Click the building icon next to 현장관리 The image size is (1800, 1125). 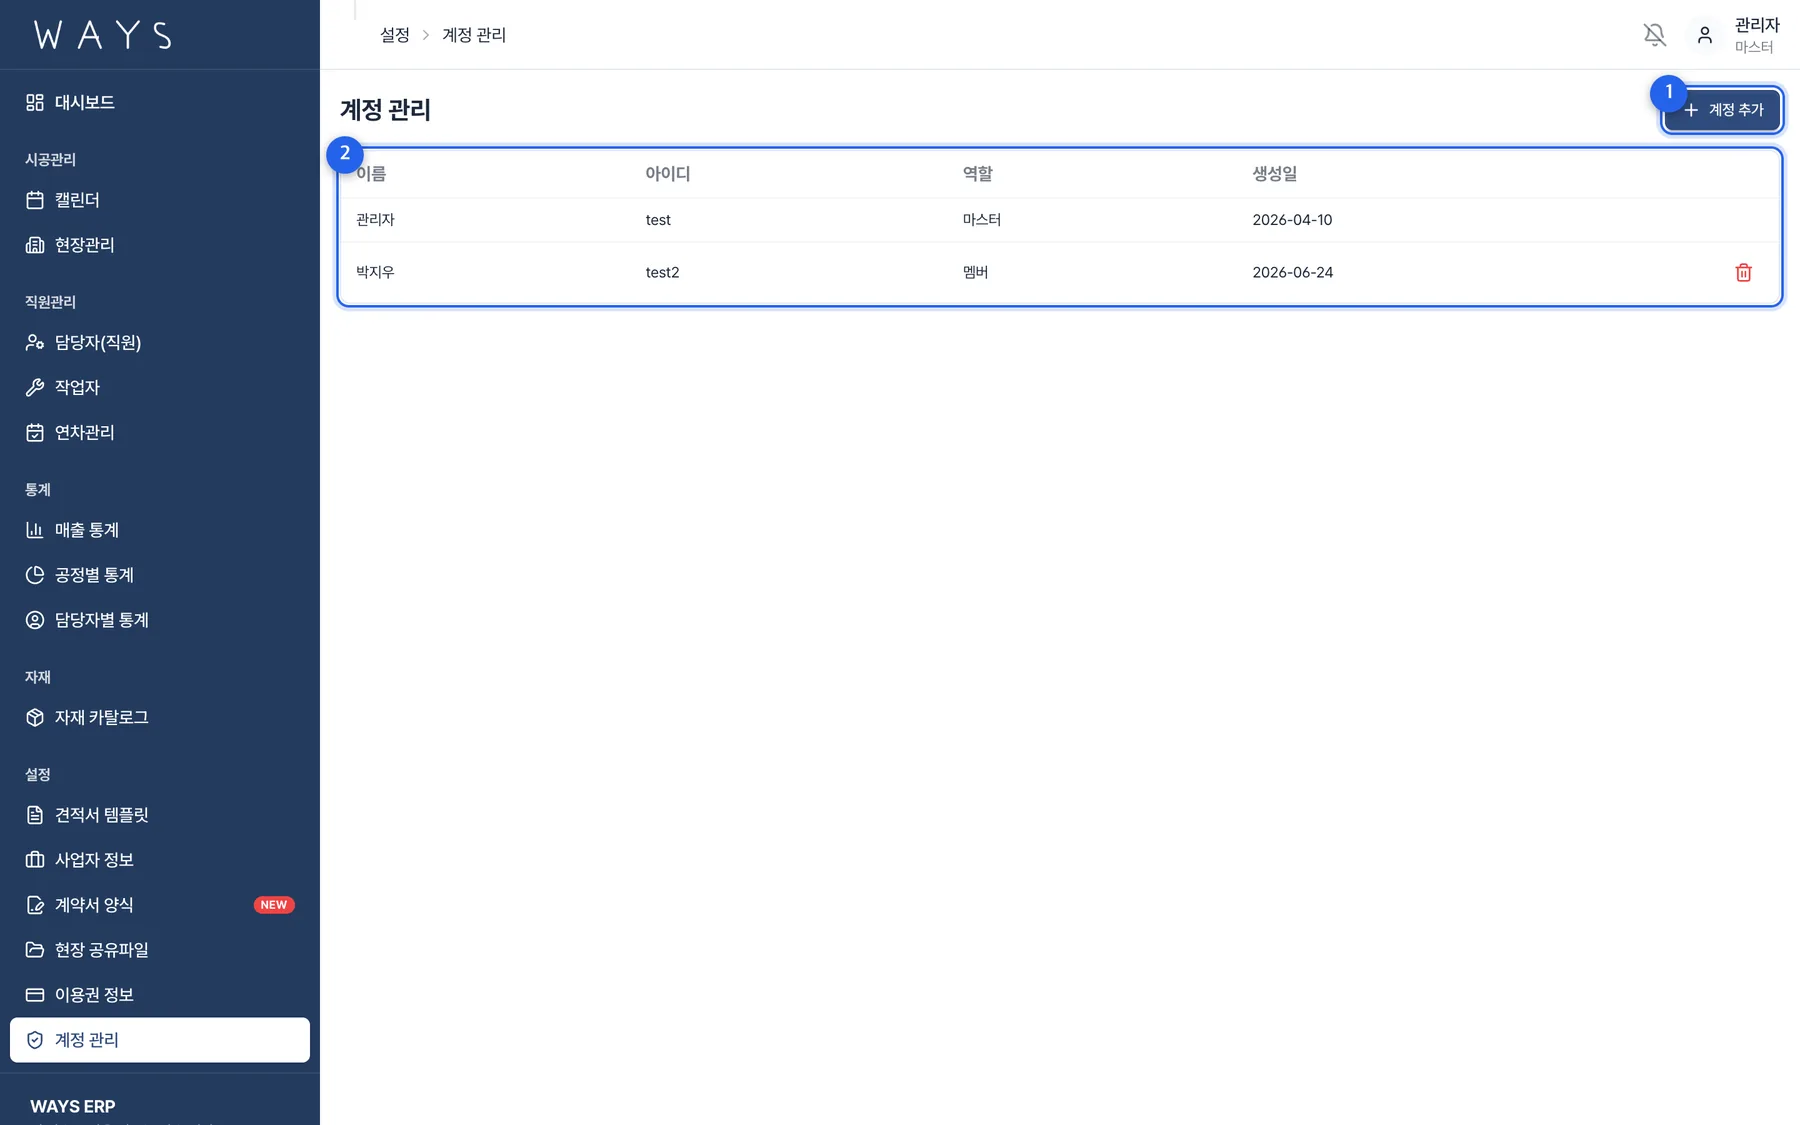pos(35,245)
